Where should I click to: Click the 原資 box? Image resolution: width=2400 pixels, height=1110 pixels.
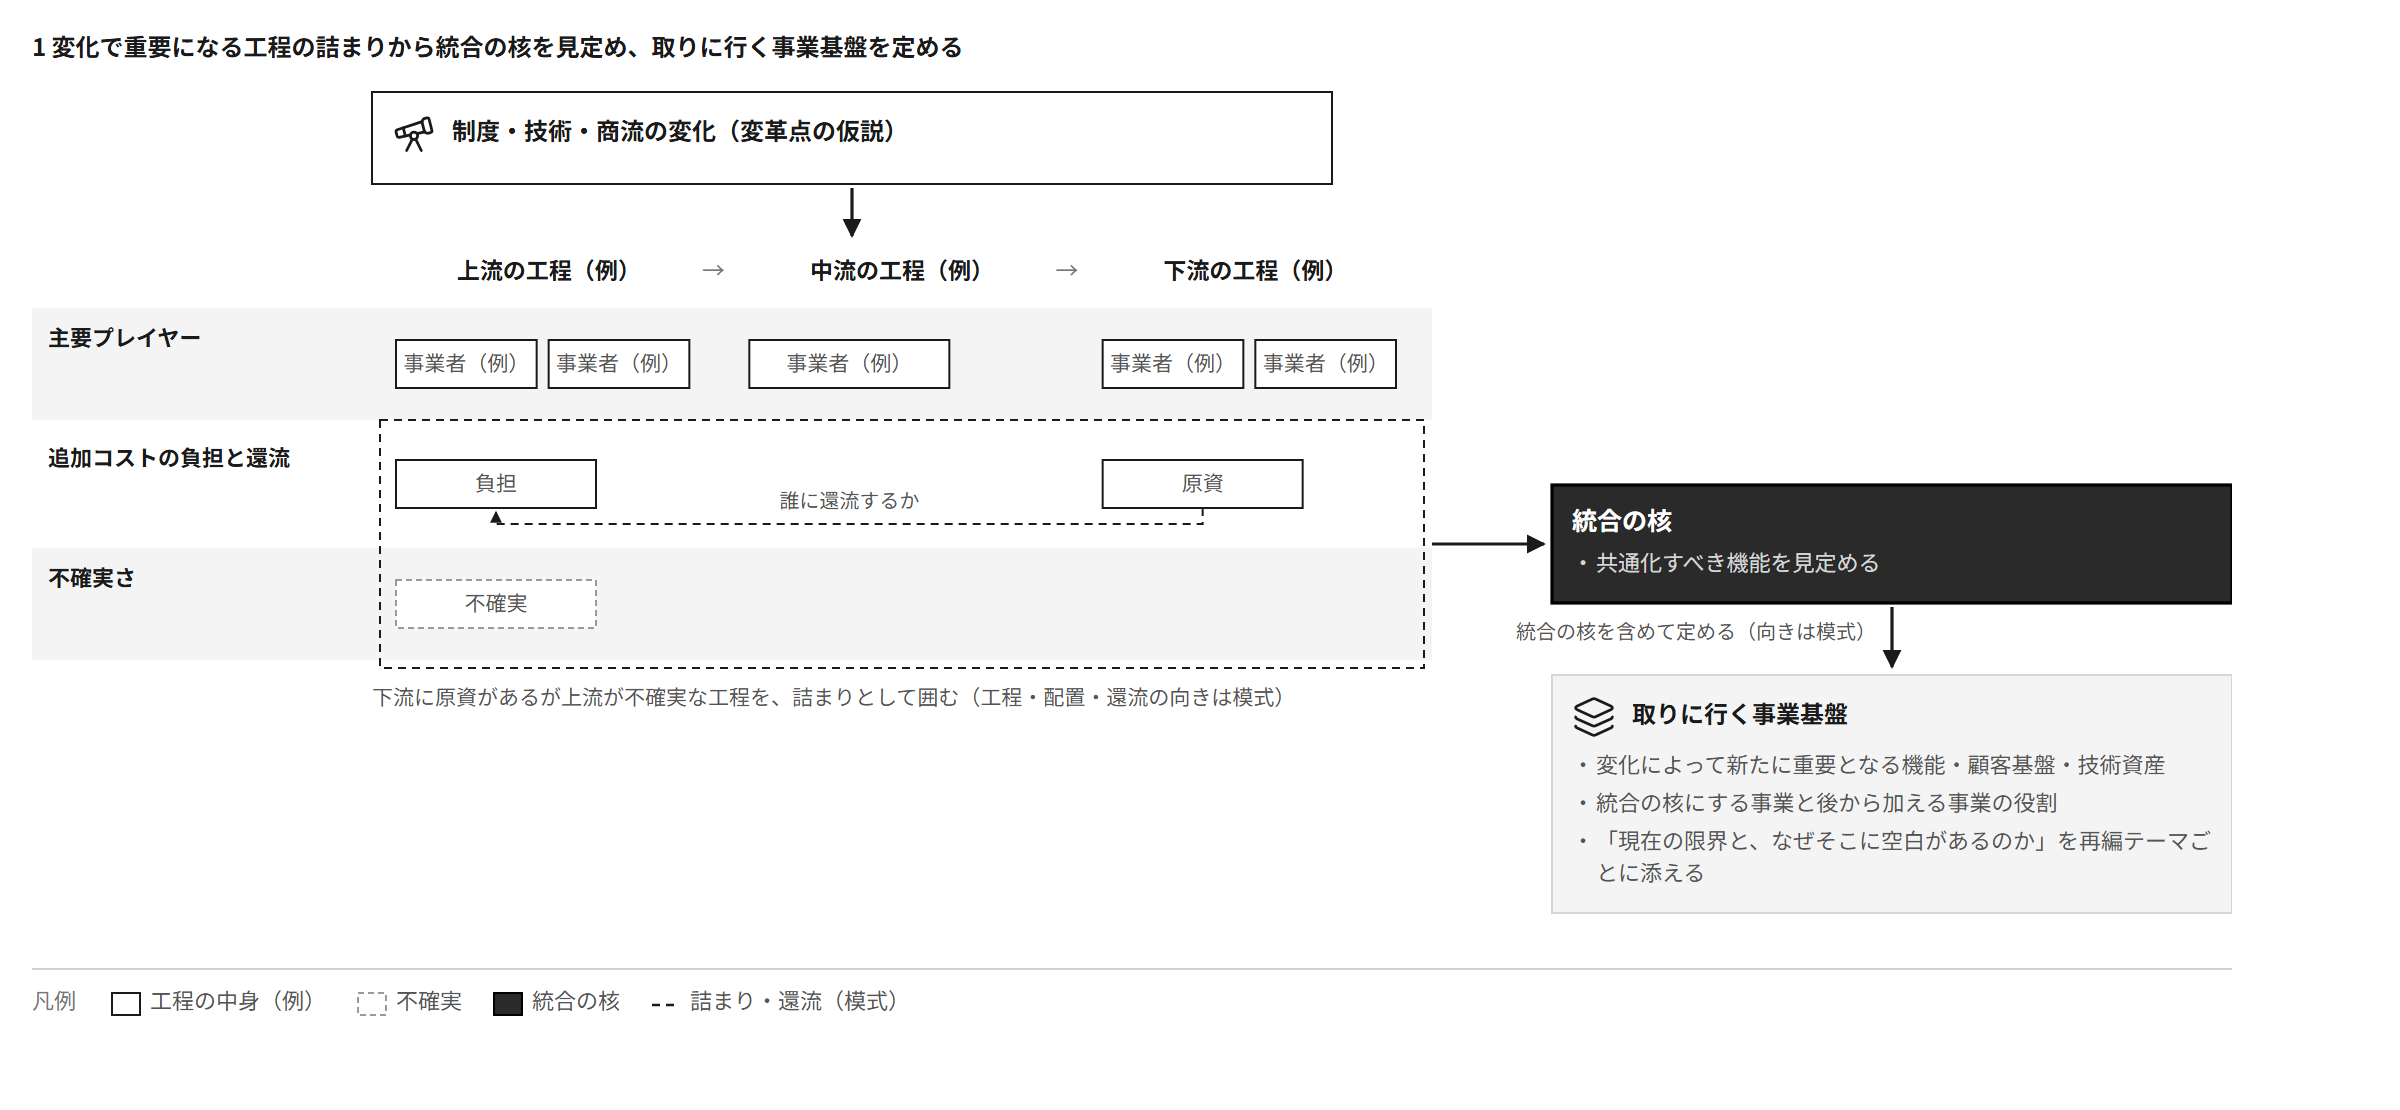point(1202,484)
